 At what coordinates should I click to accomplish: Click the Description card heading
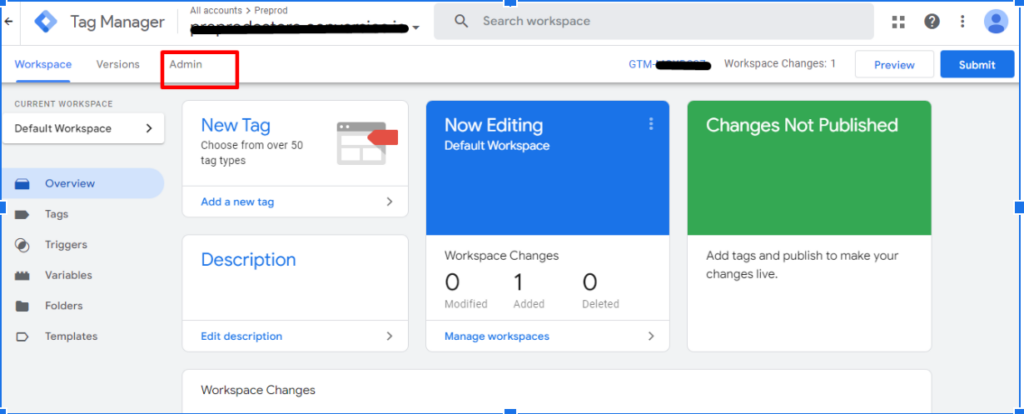tap(248, 260)
